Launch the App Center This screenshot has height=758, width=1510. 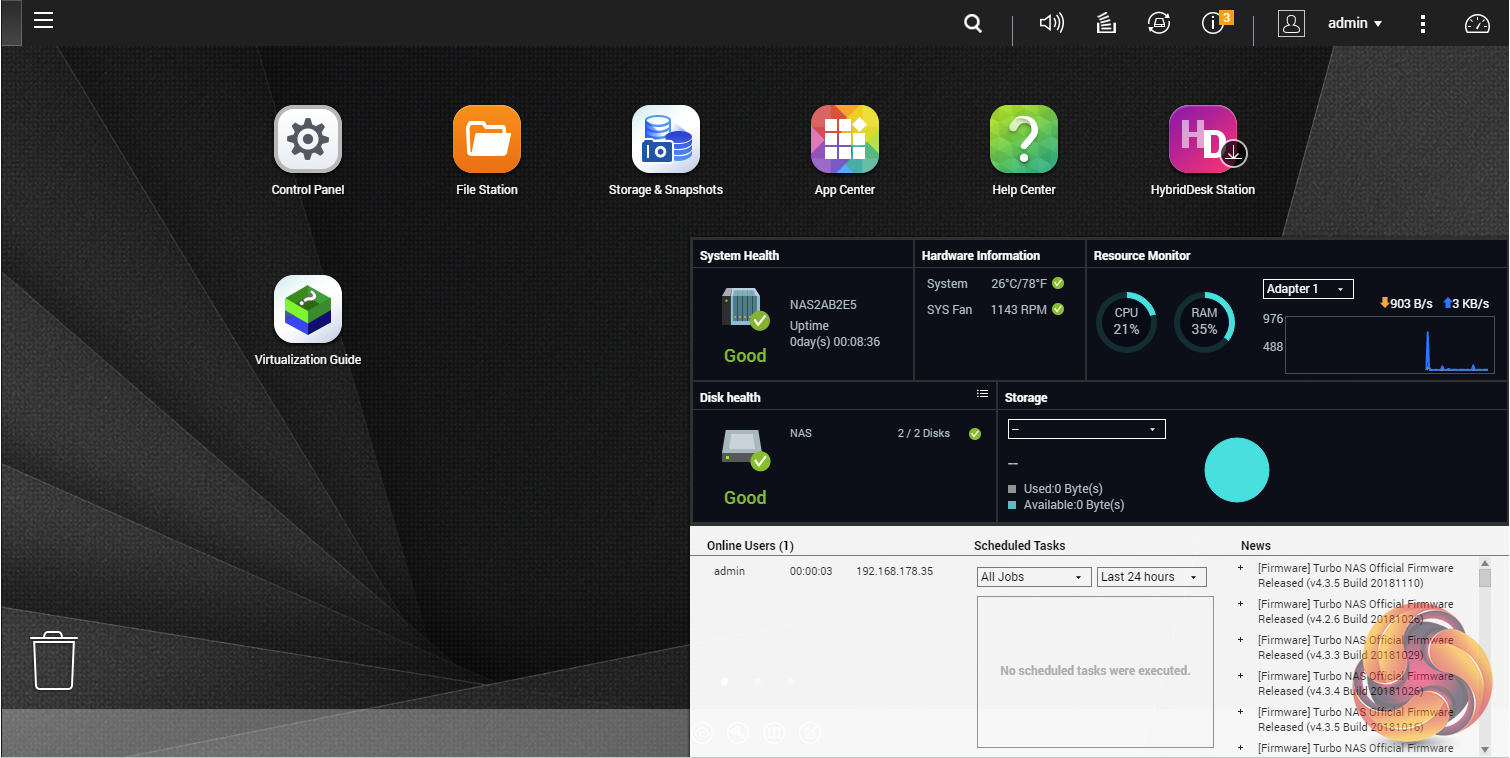click(845, 139)
